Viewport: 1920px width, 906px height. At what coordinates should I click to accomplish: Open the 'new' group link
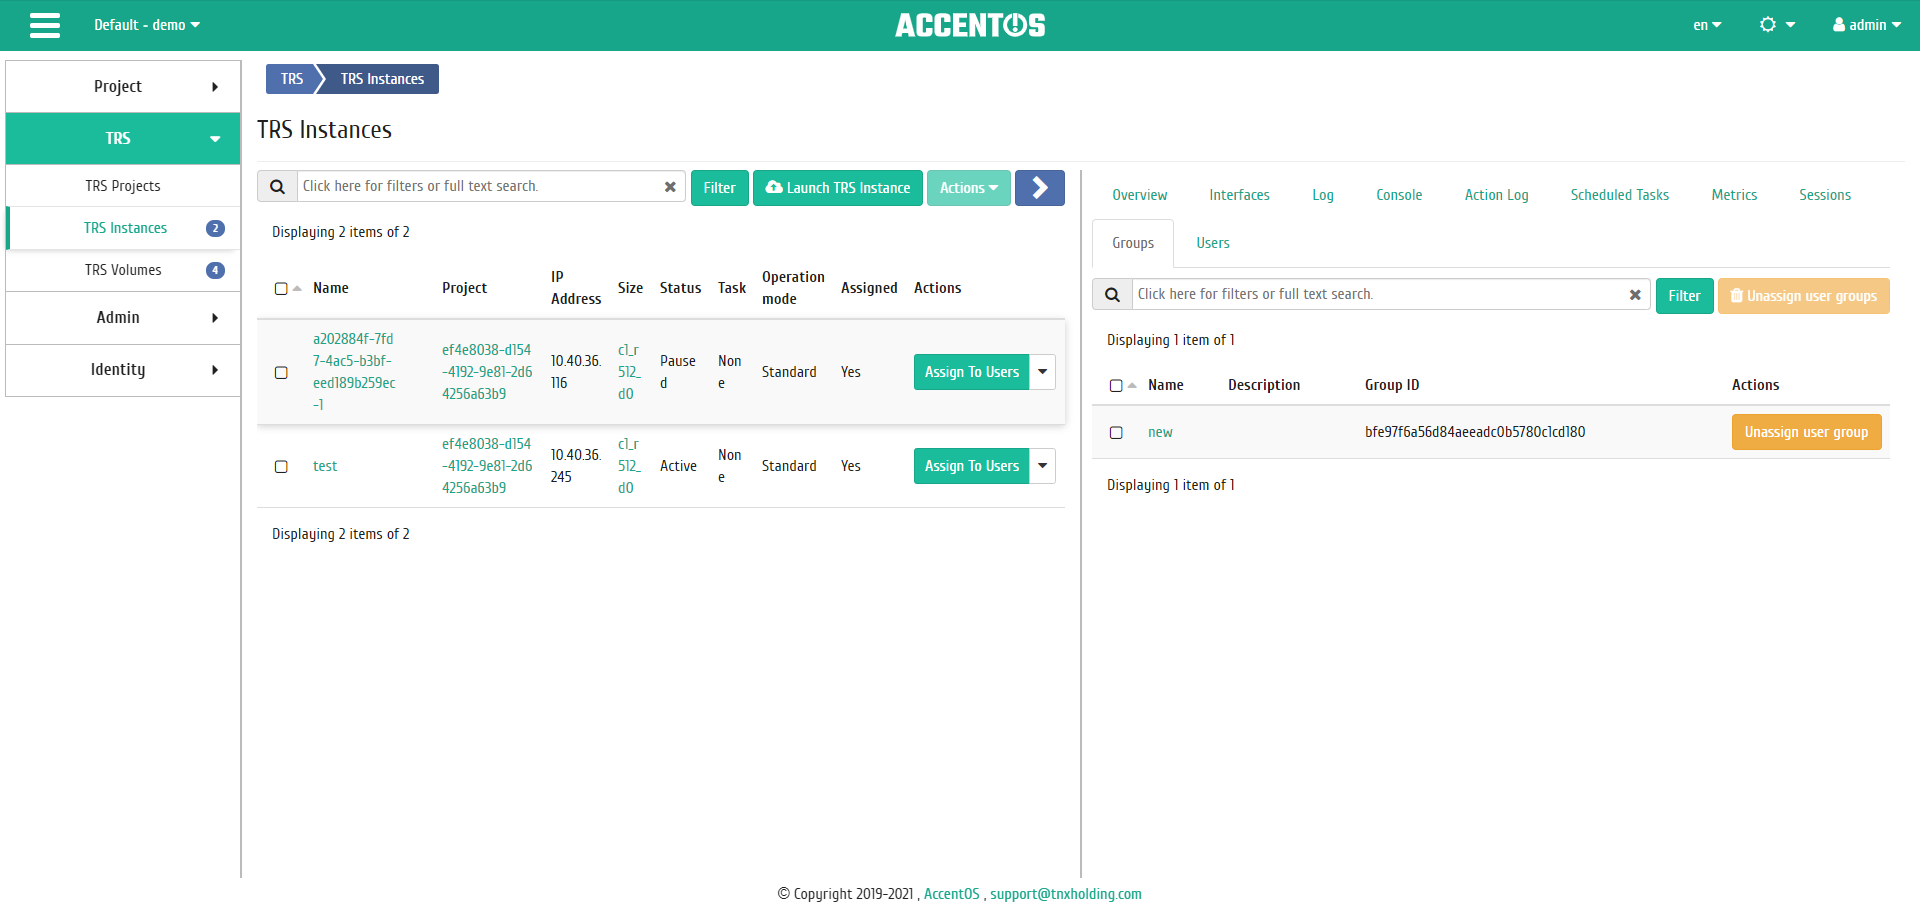[x=1160, y=432]
